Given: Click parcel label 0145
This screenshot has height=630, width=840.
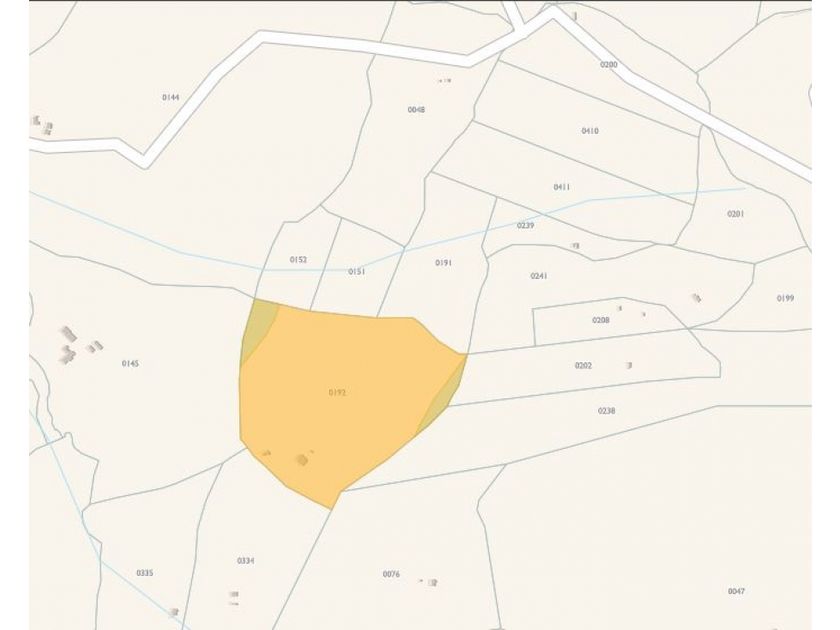Looking at the screenshot, I should pos(130,364).
